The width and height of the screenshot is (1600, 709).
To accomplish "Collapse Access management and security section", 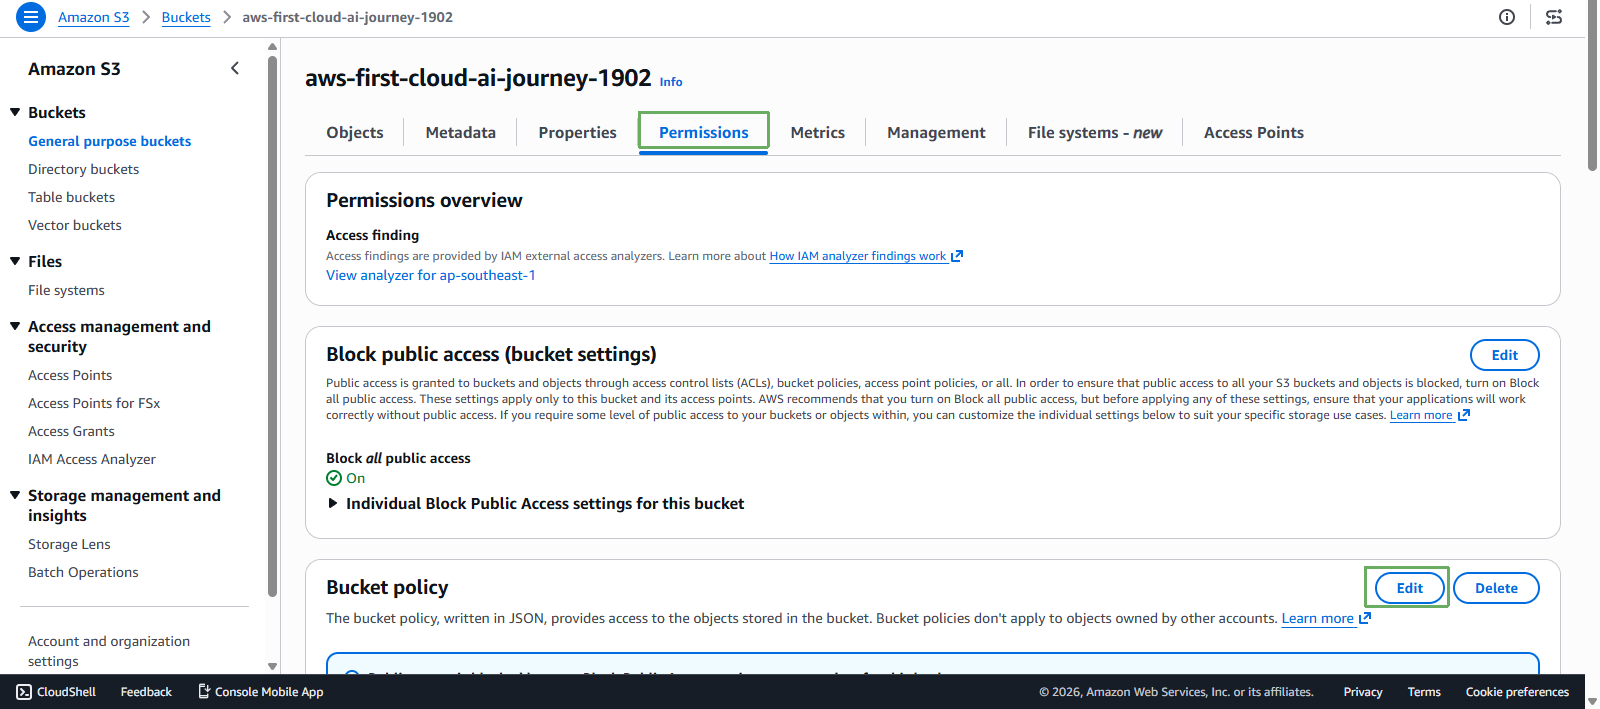I will click(x=15, y=326).
